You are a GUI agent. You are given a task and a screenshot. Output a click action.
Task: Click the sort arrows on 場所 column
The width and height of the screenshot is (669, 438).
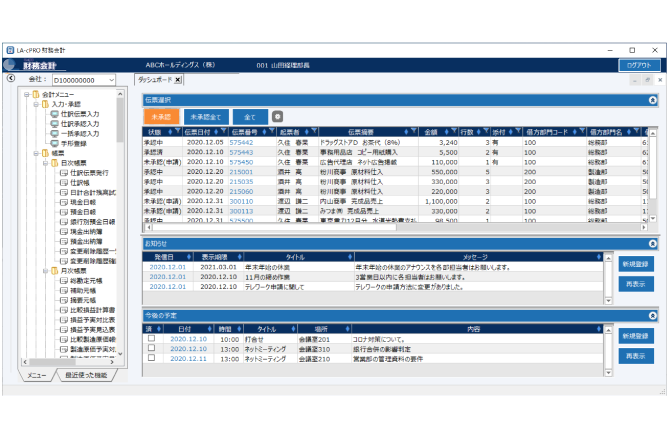click(x=347, y=329)
